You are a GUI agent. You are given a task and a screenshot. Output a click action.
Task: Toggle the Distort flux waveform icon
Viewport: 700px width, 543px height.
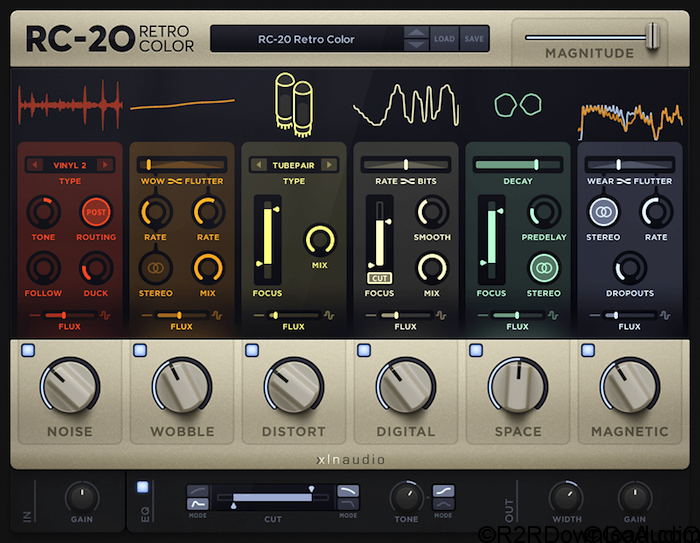click(329, 315)
